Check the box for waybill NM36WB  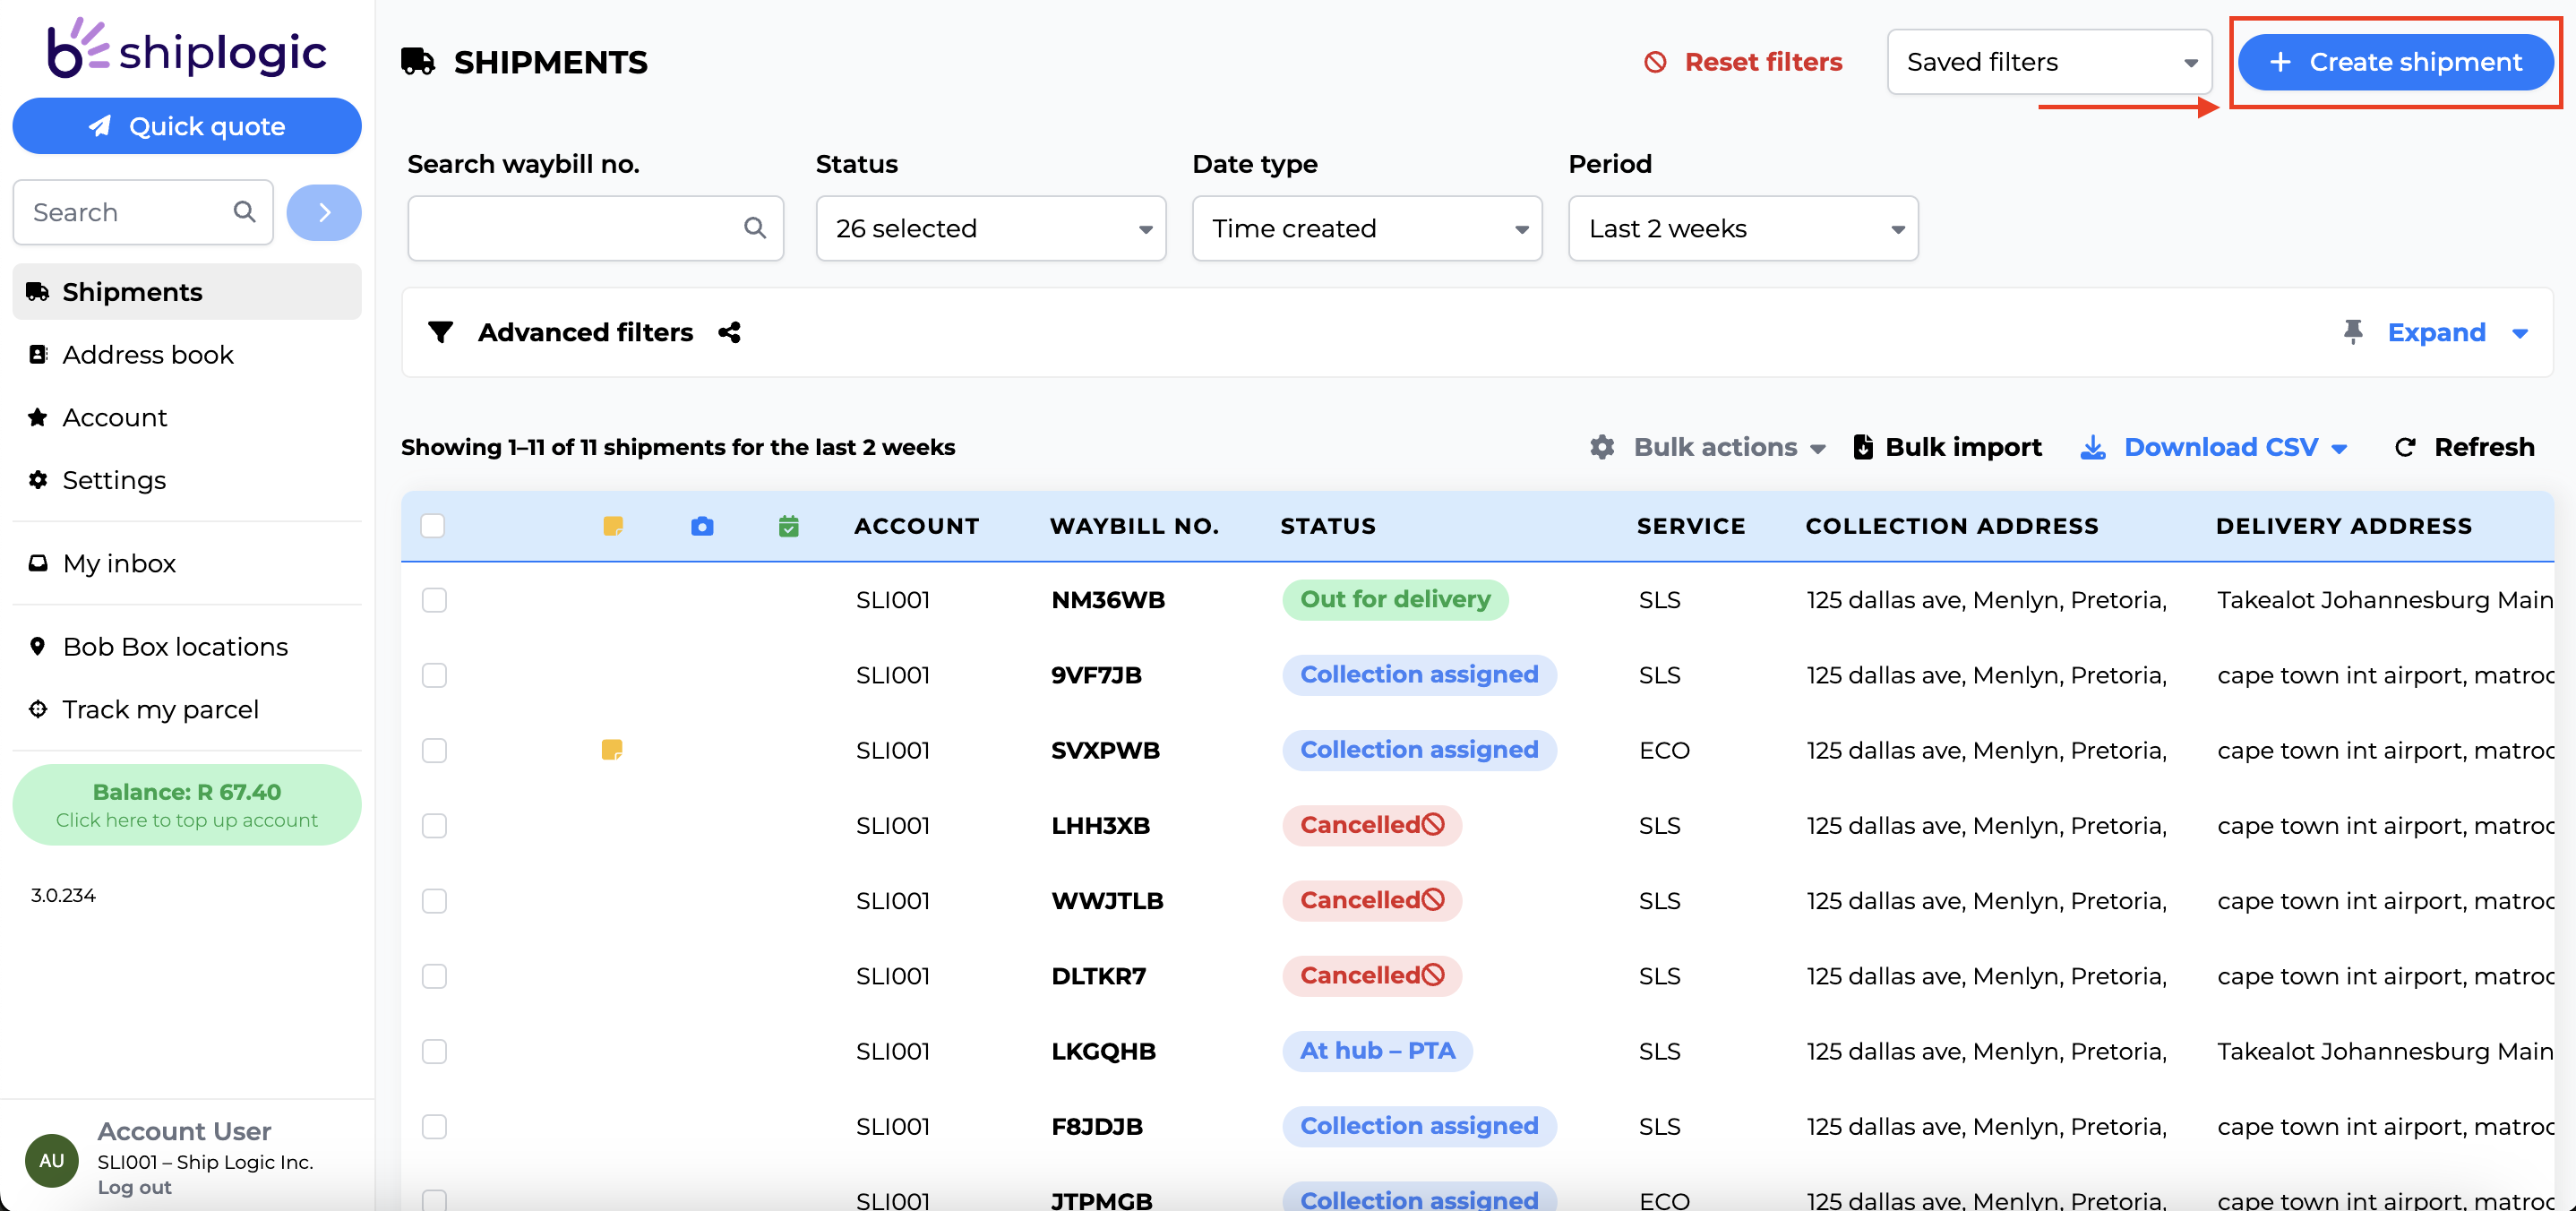click(434, 600)
